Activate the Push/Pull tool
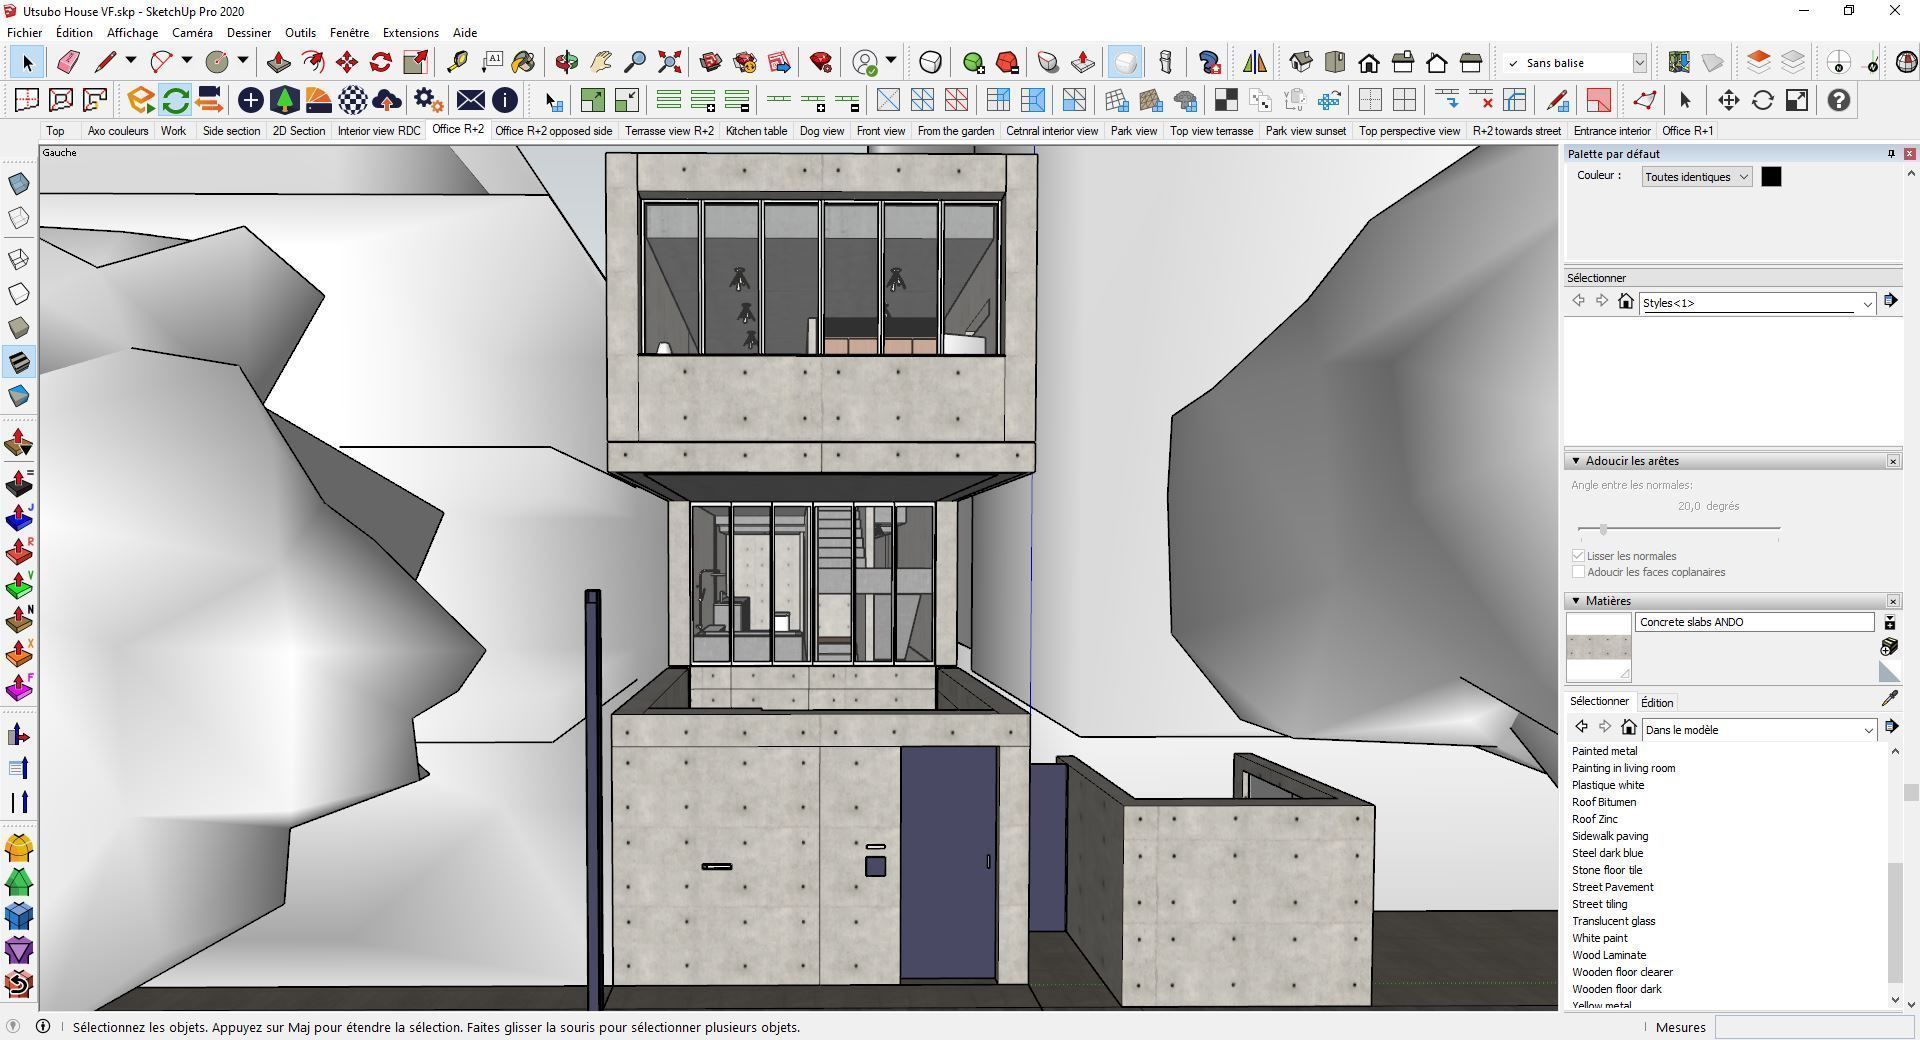This screenshot has height=1040, width=1920. point(278,62)
